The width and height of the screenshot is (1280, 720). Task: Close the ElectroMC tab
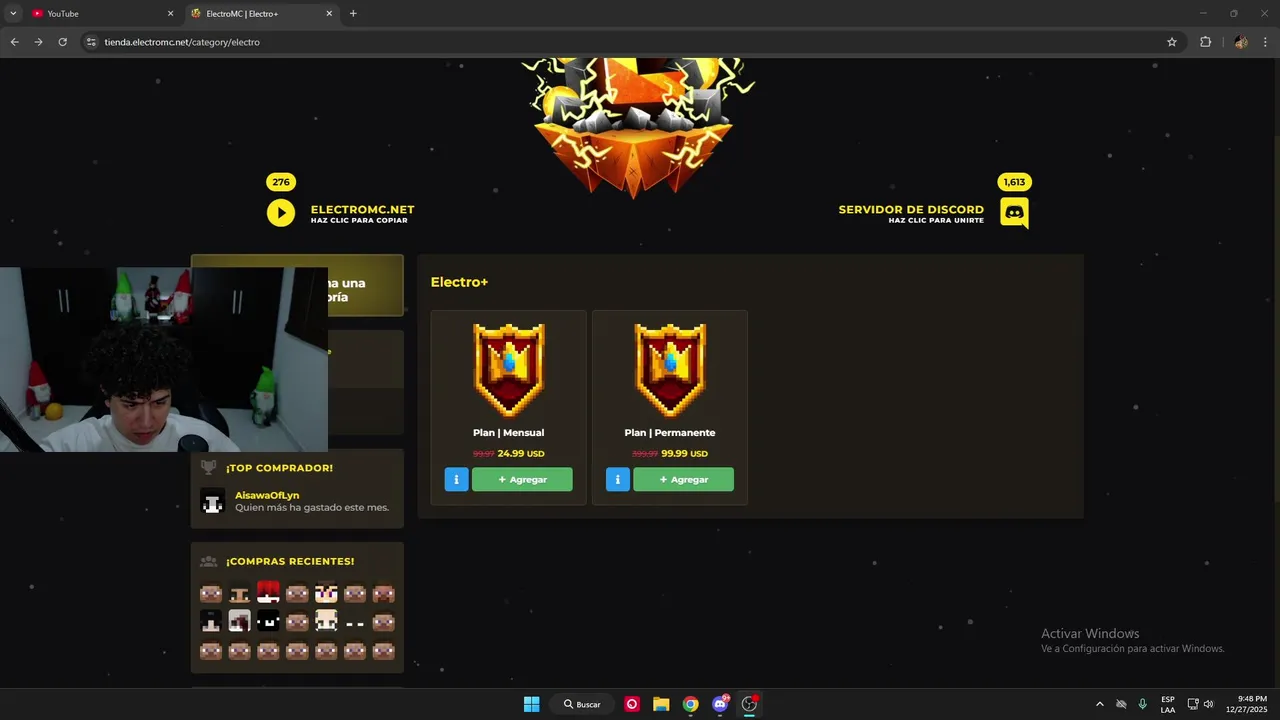click(x=329, y=14)
